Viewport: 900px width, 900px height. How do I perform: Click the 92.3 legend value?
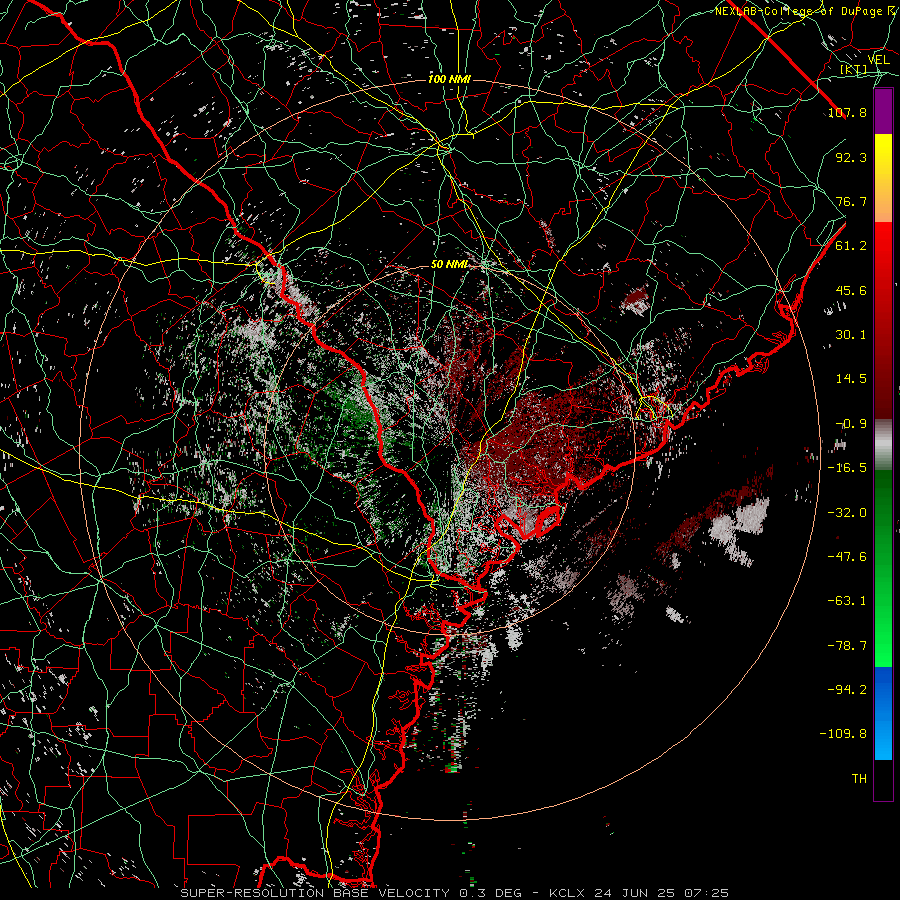pos(851,157)
